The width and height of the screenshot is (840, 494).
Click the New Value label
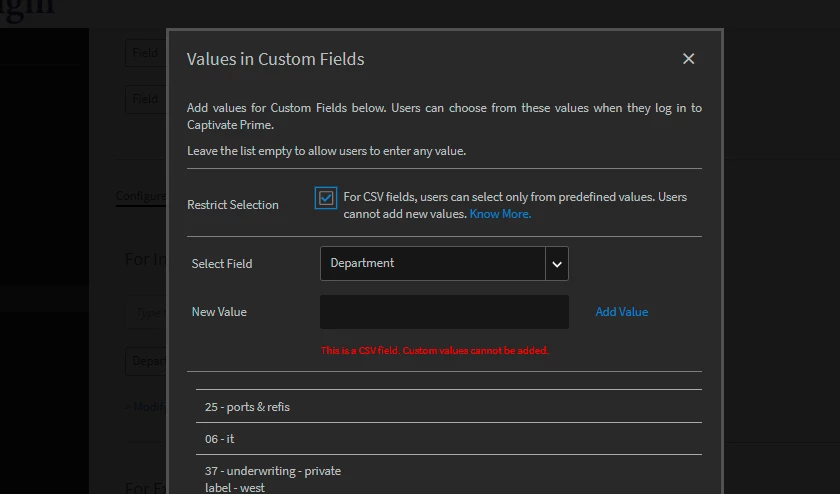coord(219,312)
